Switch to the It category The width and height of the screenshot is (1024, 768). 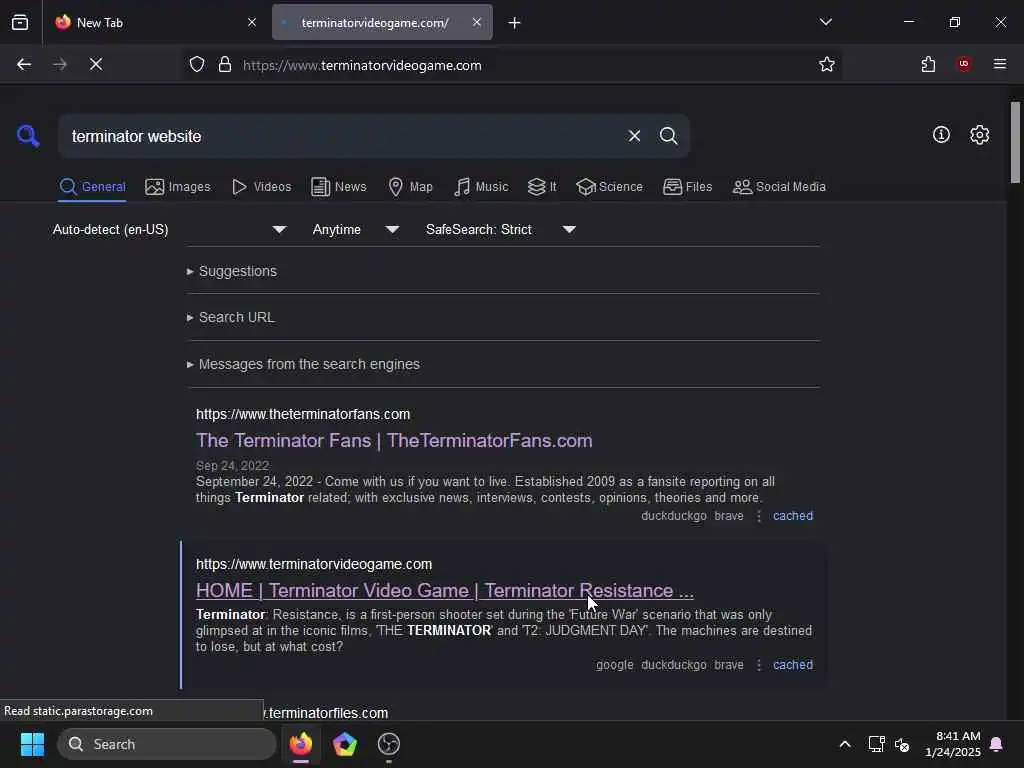(x=543, y=187)
